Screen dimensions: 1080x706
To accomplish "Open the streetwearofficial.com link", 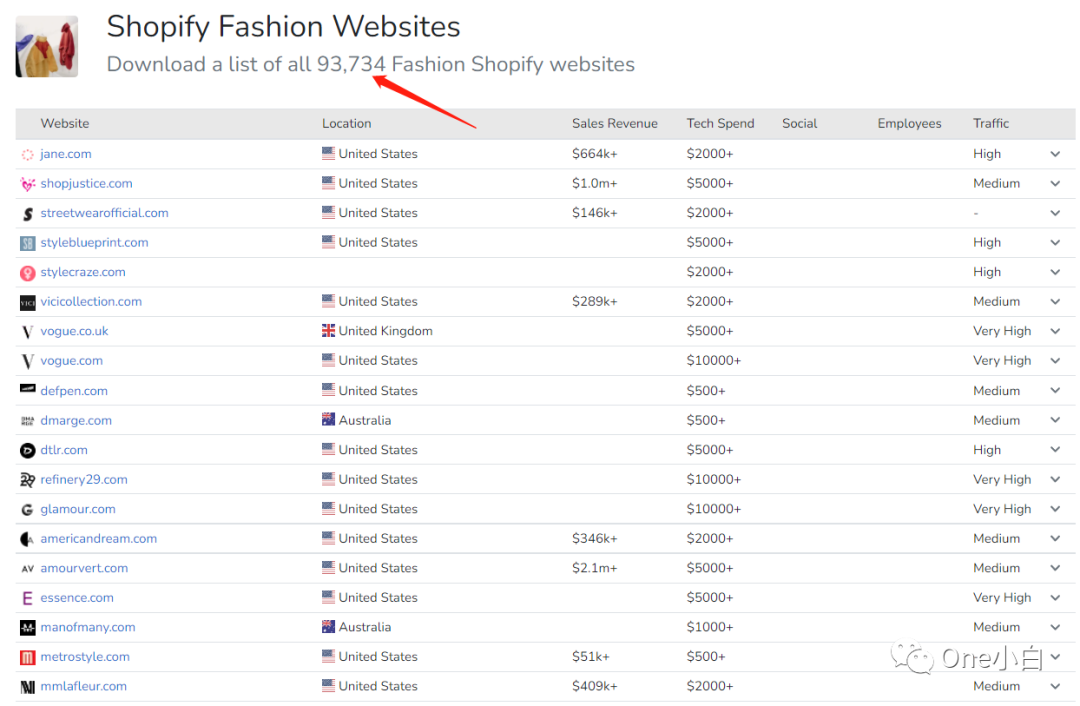I will click(x=104, y=213).
